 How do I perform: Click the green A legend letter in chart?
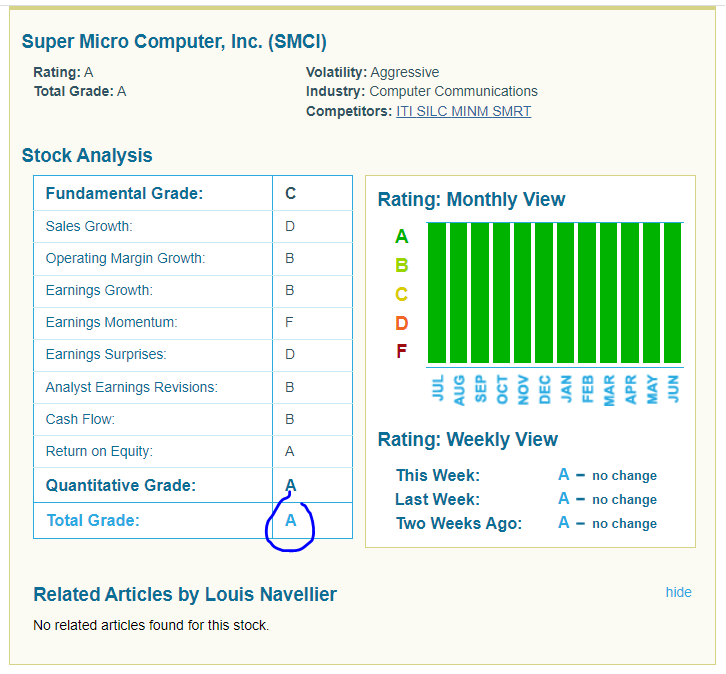[x=401, y=237]
